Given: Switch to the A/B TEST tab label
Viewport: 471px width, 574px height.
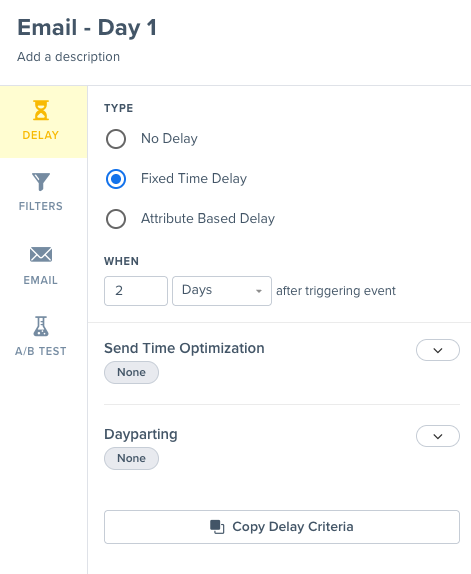Looking at the screenshot, I should (41, 351).
